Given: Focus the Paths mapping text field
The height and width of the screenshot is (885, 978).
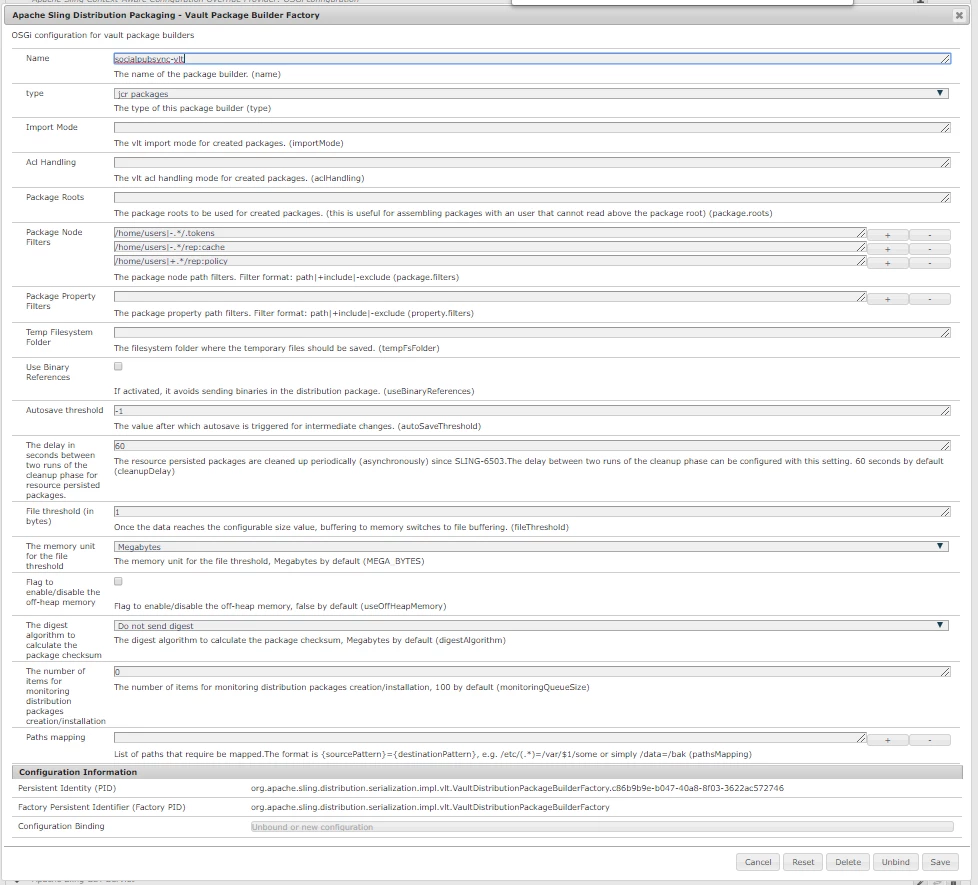Looking at the screenshot, I should pyautogui.click(x=490, y=738).
